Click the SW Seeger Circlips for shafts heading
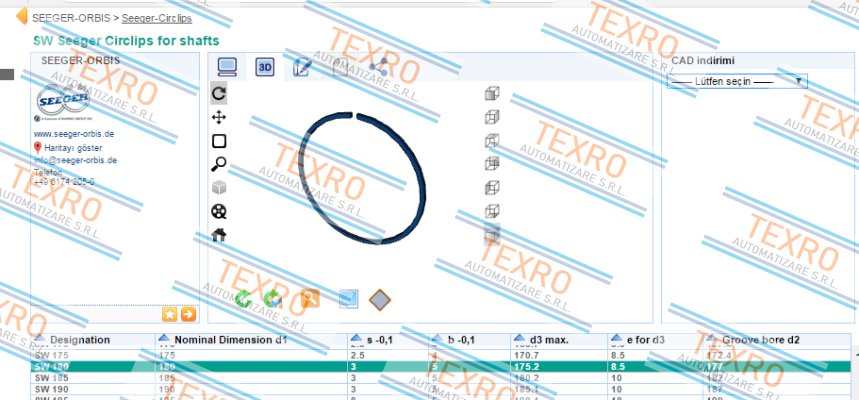Screen dimensions: 859x400 pos(126,41)
